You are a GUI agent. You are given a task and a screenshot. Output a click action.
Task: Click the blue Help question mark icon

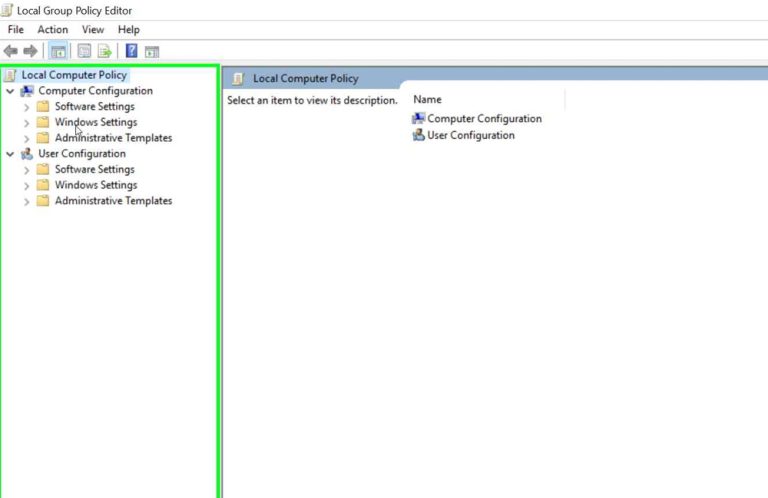(131, 51)
